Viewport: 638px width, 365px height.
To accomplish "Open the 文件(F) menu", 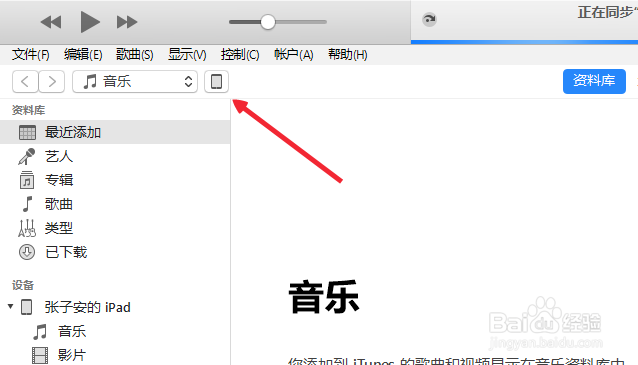I will pyautogui.click(x=31, y=55).
